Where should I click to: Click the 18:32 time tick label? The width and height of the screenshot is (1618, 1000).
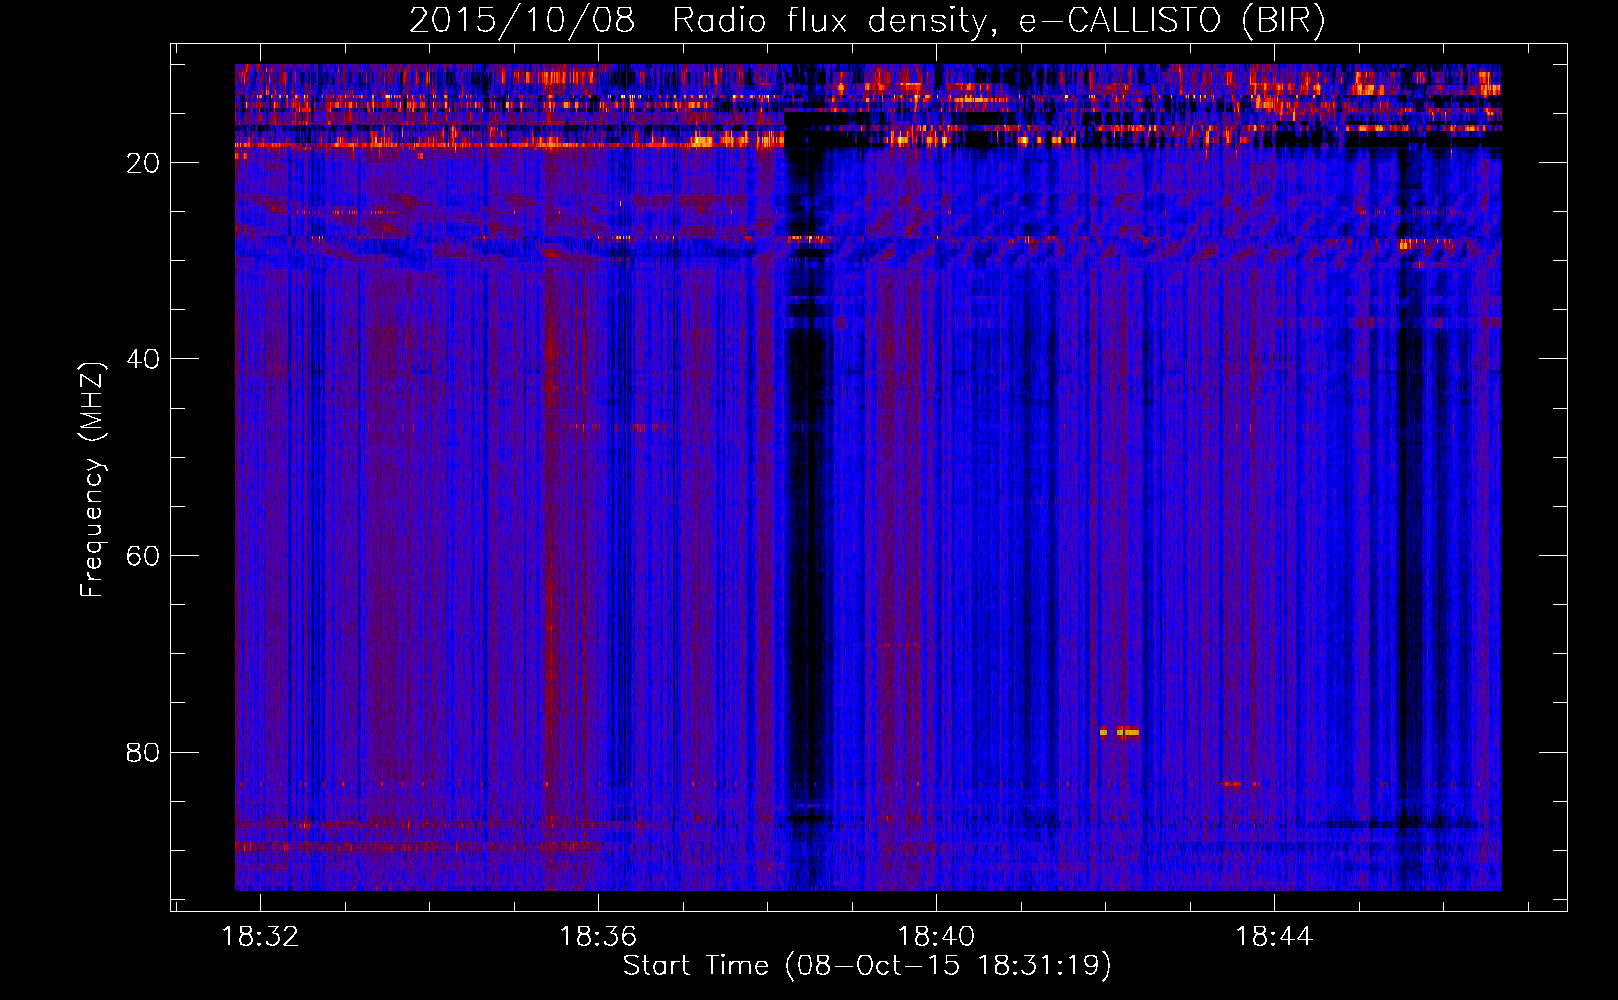(x=260, y=937)
